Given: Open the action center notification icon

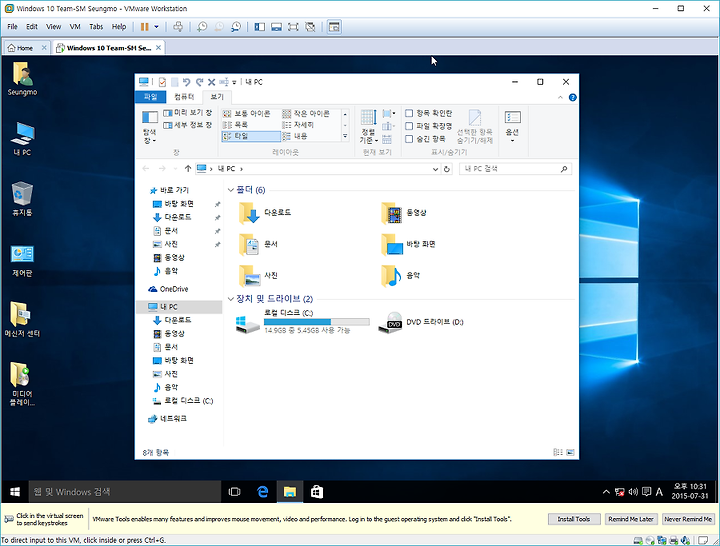Looking at the screenshot, I should click(647, 492).
